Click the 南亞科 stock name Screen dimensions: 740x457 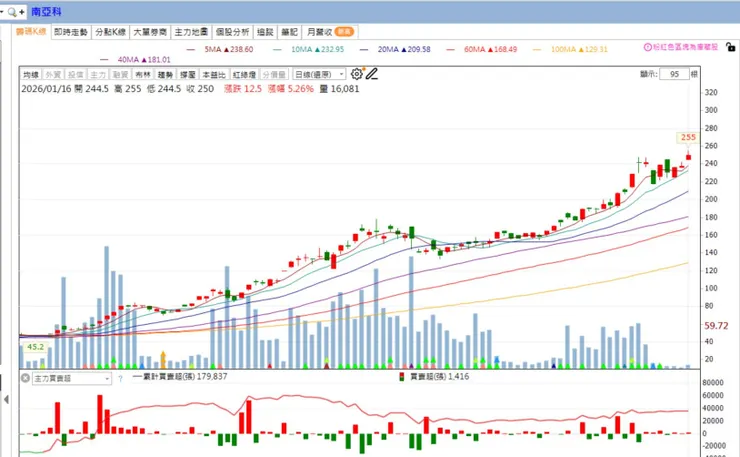[46, 12]
